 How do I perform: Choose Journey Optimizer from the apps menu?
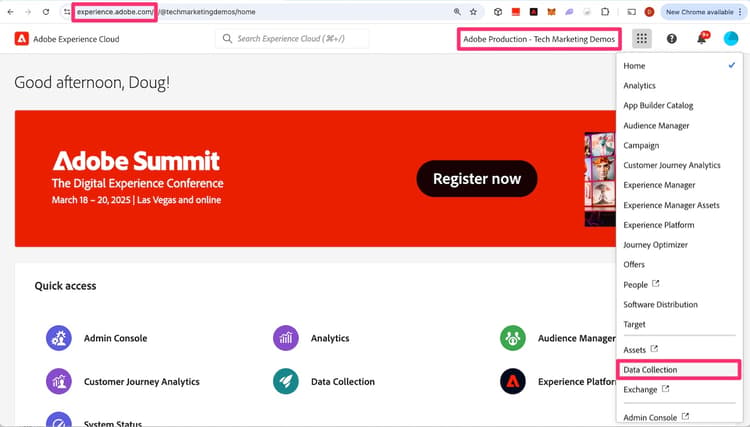(x=655, y=245)
